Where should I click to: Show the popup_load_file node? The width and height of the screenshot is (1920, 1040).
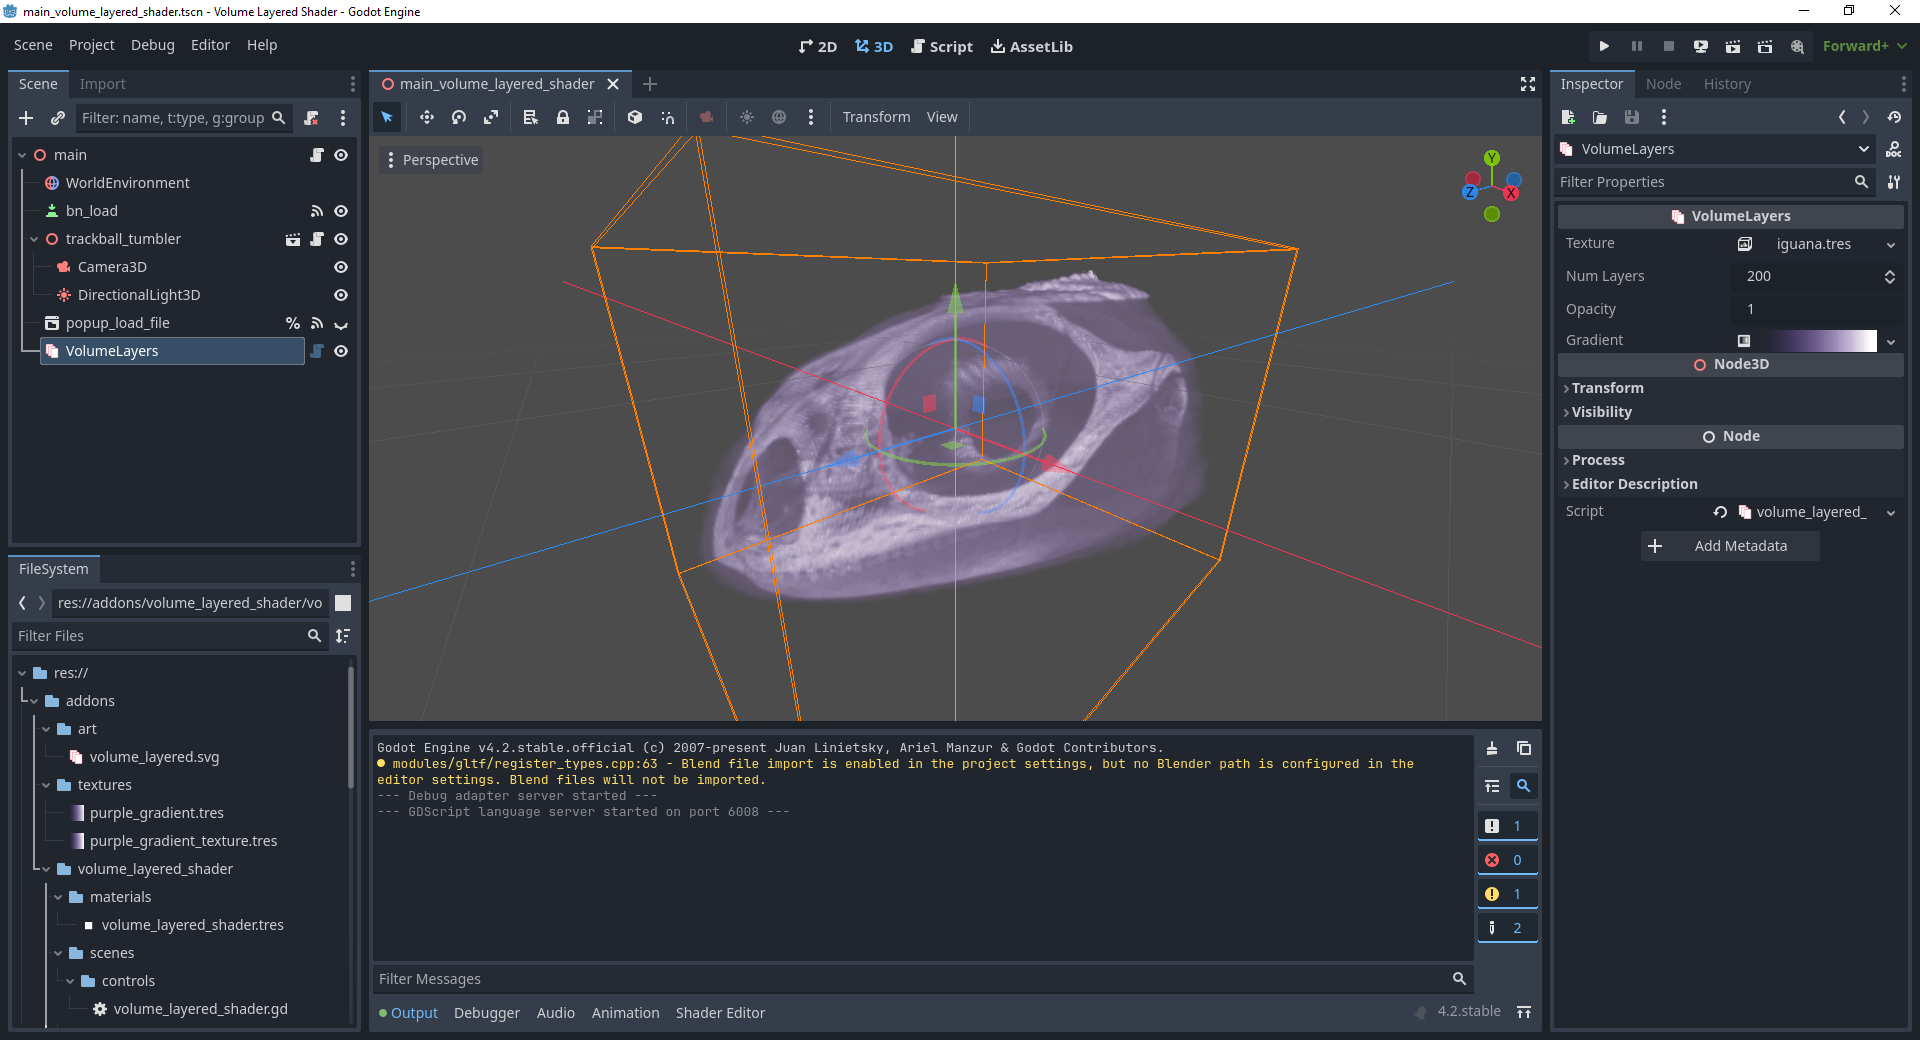click(x=341, y=323)
